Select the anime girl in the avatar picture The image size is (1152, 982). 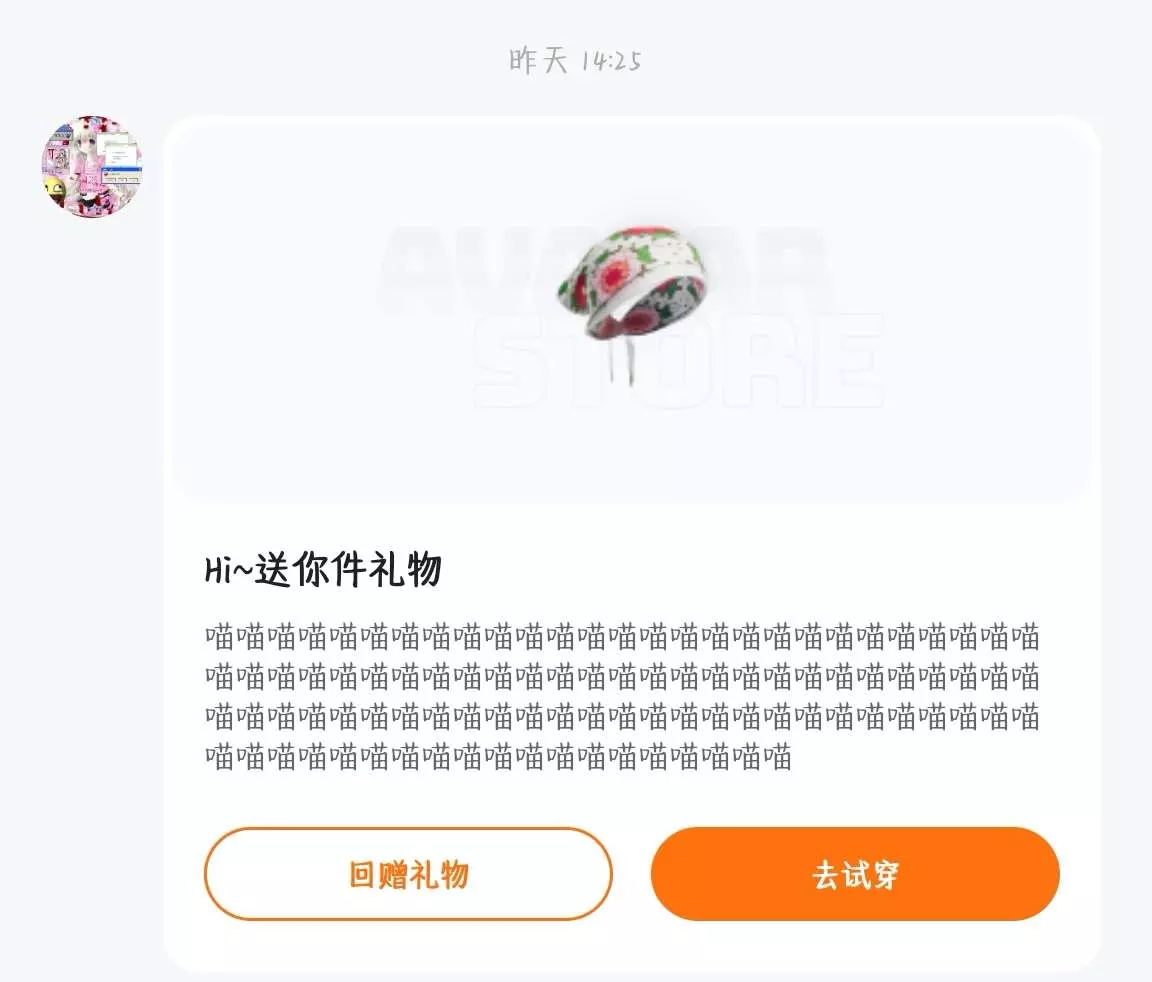87,162
